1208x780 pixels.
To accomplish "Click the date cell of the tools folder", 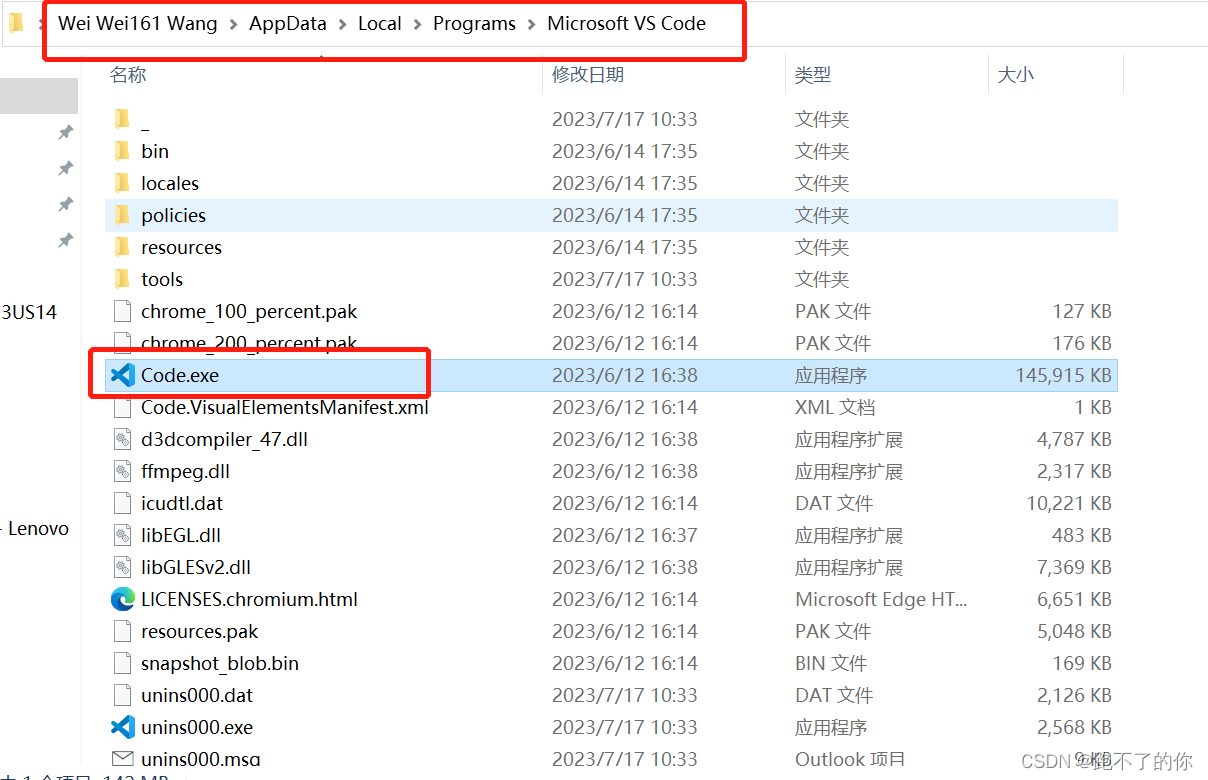I will [x=625, y=279].
